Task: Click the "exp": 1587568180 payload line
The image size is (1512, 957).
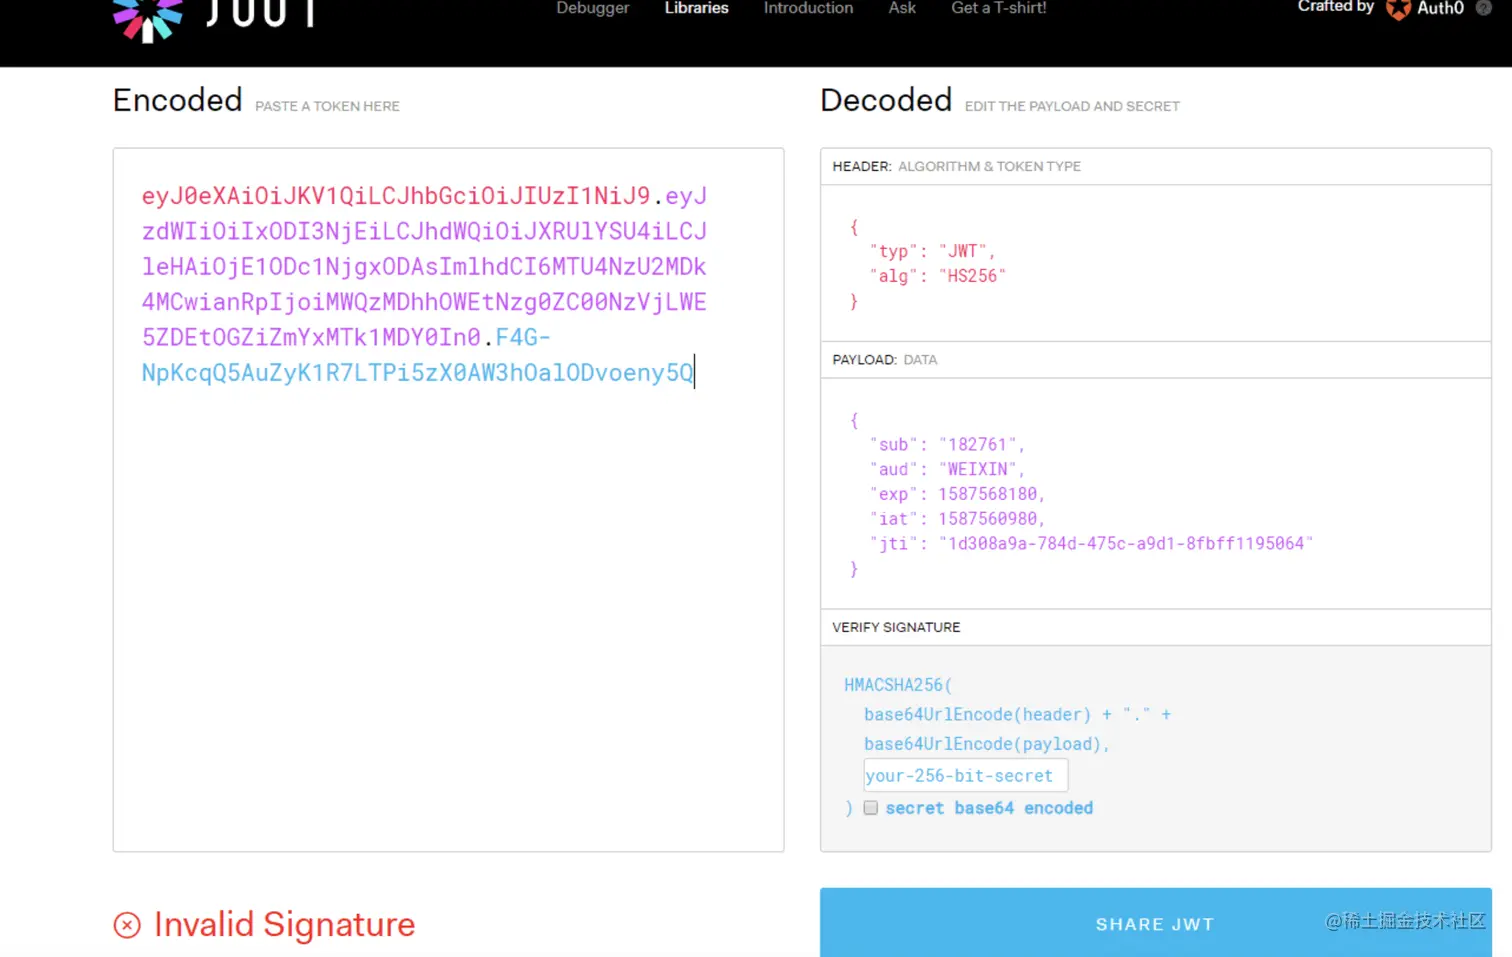Action: tap(957, 494)
